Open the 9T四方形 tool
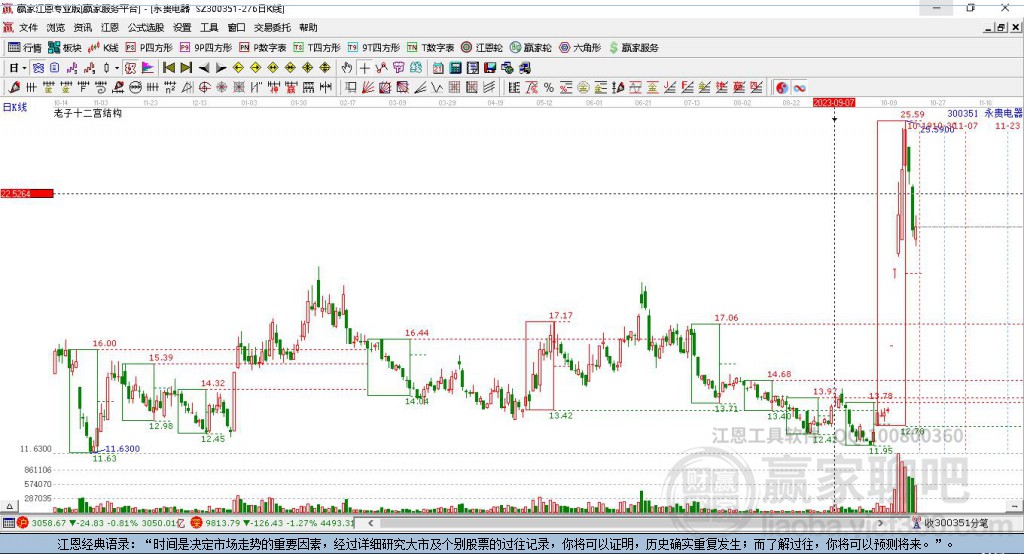The width and height of the screenshot is (1024, 554). (374, 48)
